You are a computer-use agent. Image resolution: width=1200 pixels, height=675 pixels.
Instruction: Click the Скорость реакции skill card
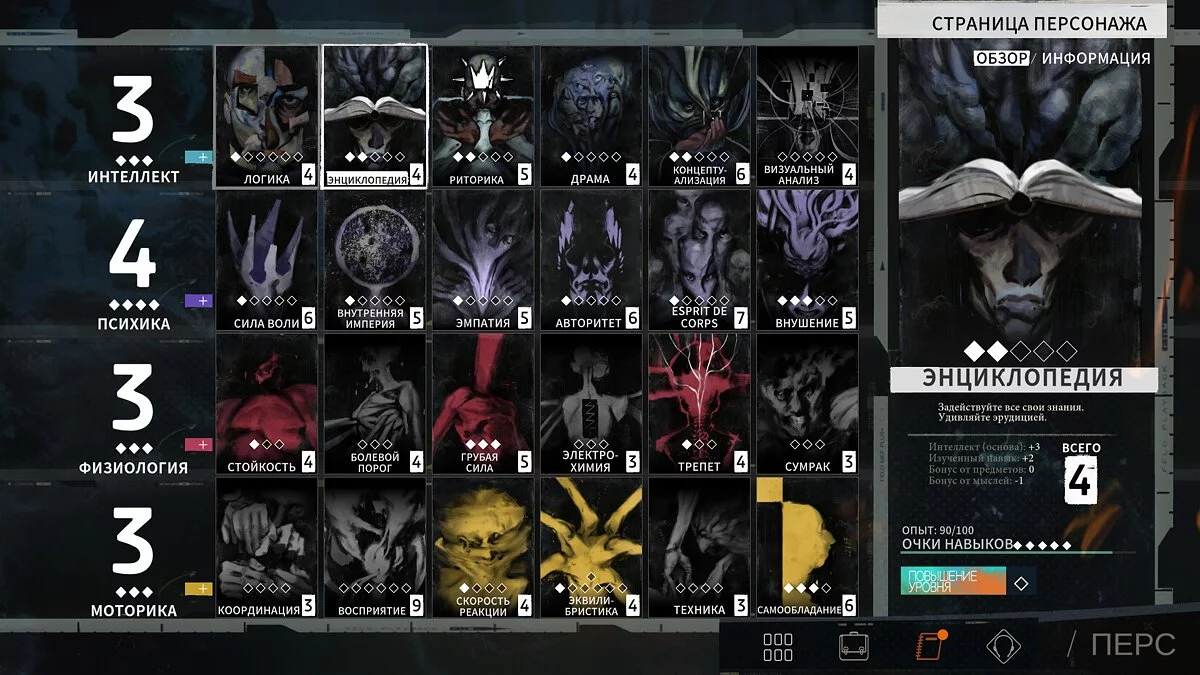click(483, 548)
